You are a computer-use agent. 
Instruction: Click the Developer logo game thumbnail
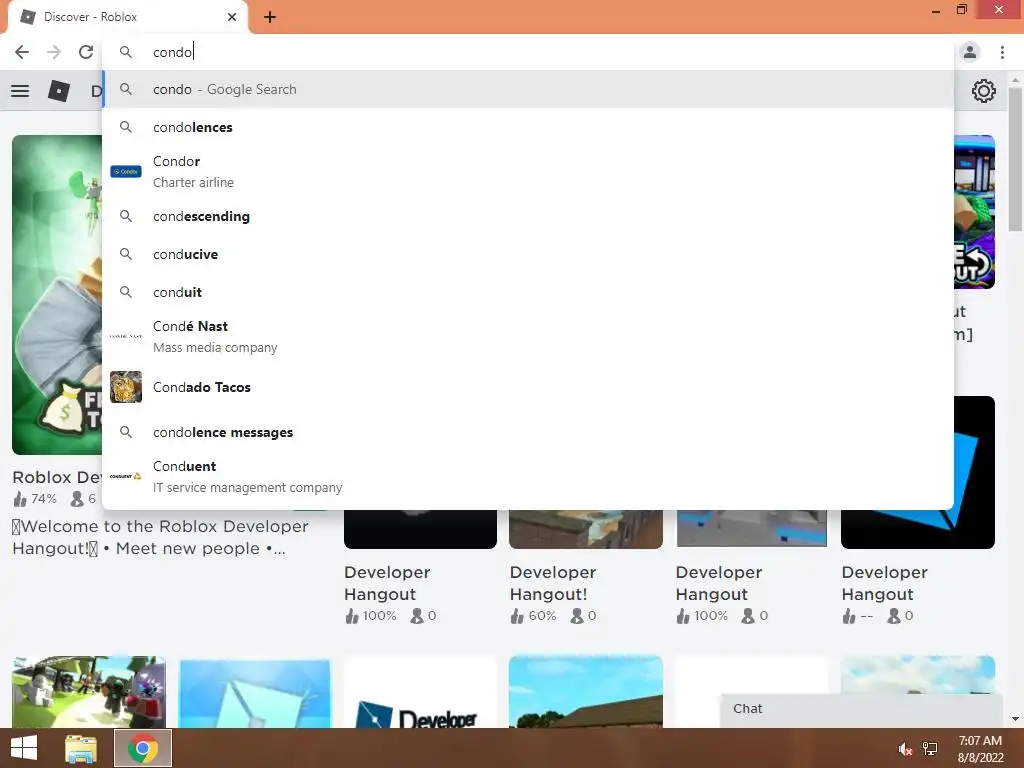point(420,692)
